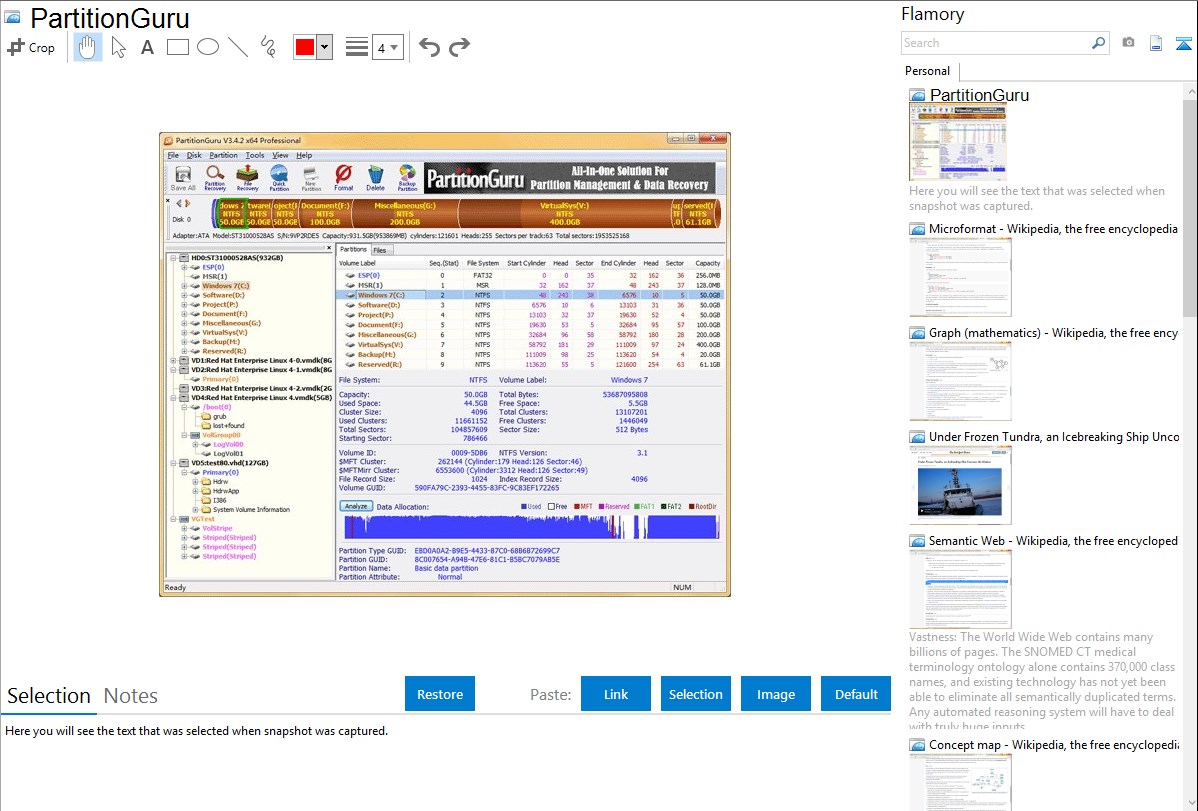The height and width of the screenshot is (811, 1198).
Task: Click the icon beside Under Frozen Tundra title
Action: (x=917, y=437)
